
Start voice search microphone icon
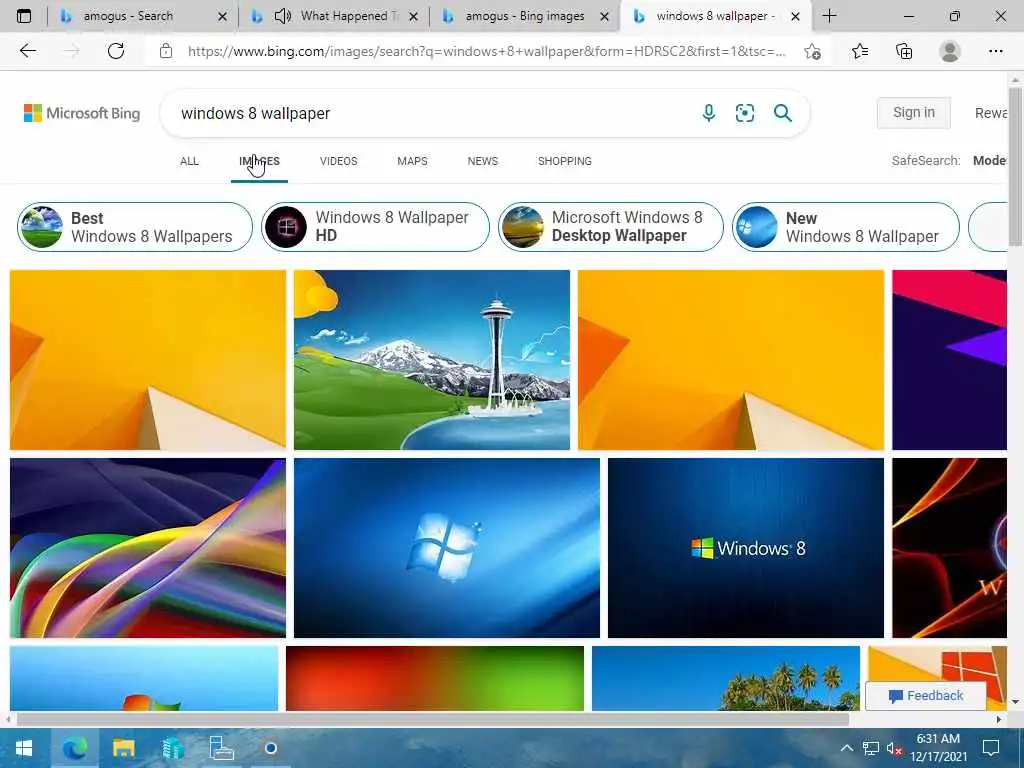pos(709,113)
